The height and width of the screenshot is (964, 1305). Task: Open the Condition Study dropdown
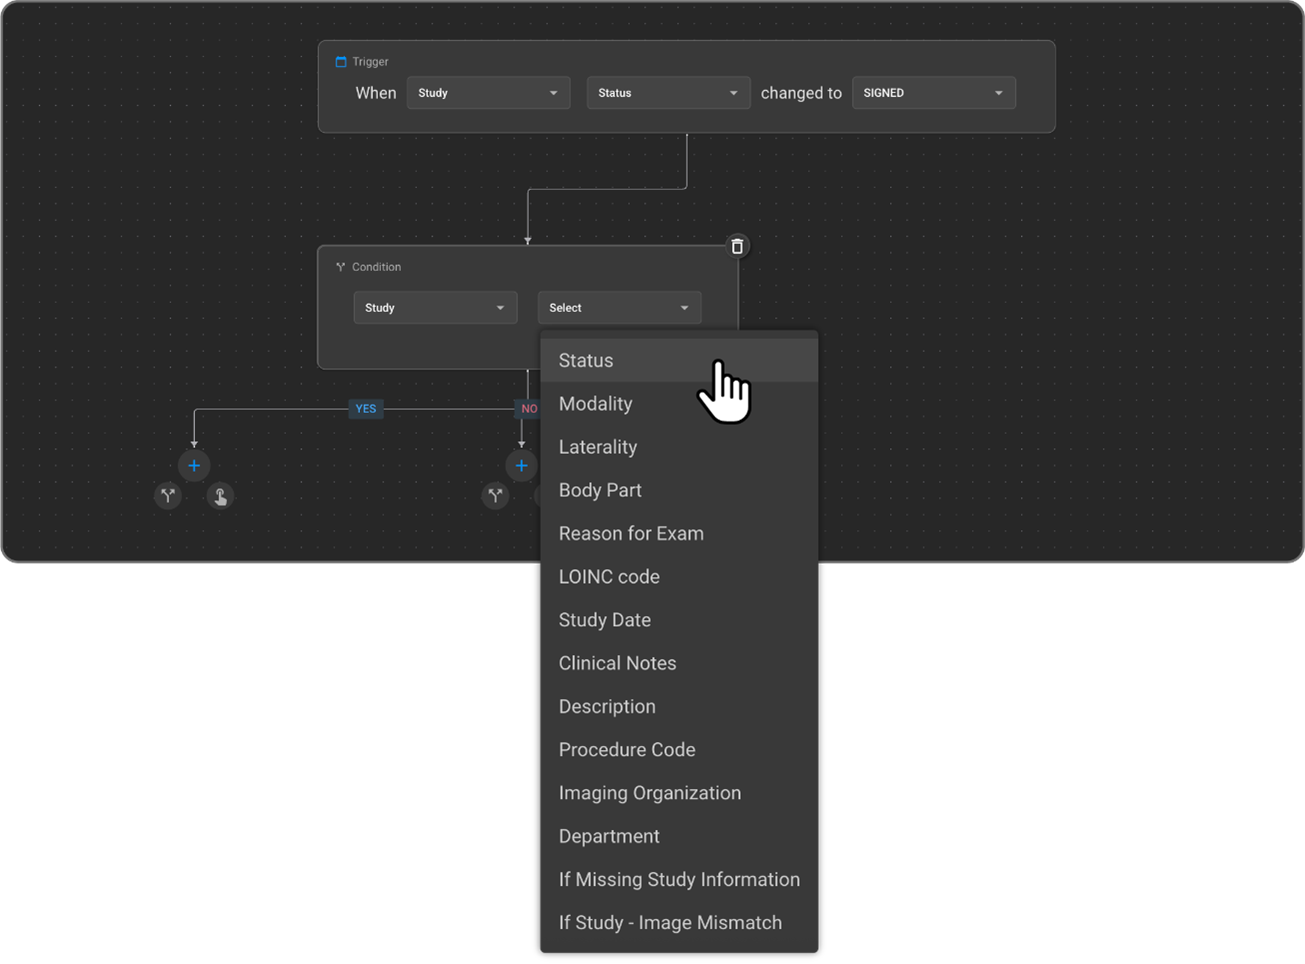click(x=435, y=308)
